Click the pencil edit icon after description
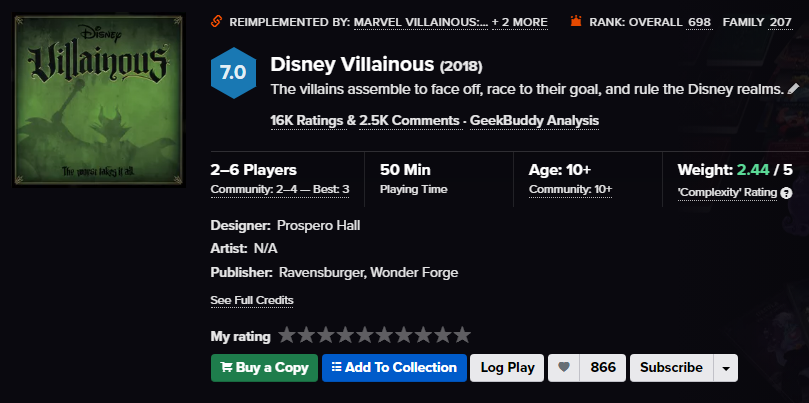809x403 pixels. click(793, 89)
